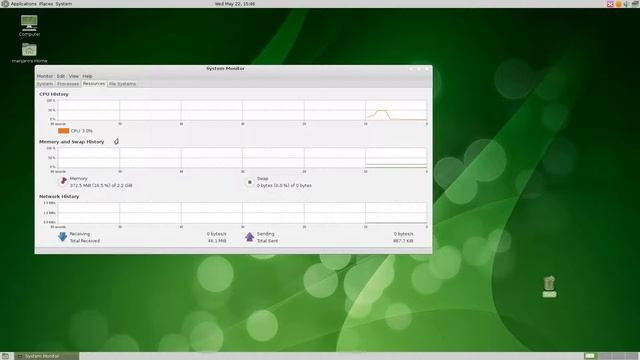This screenshot has height=360, width=640.
Task: Click the swap usage value text
Action: tap(284, 185)
